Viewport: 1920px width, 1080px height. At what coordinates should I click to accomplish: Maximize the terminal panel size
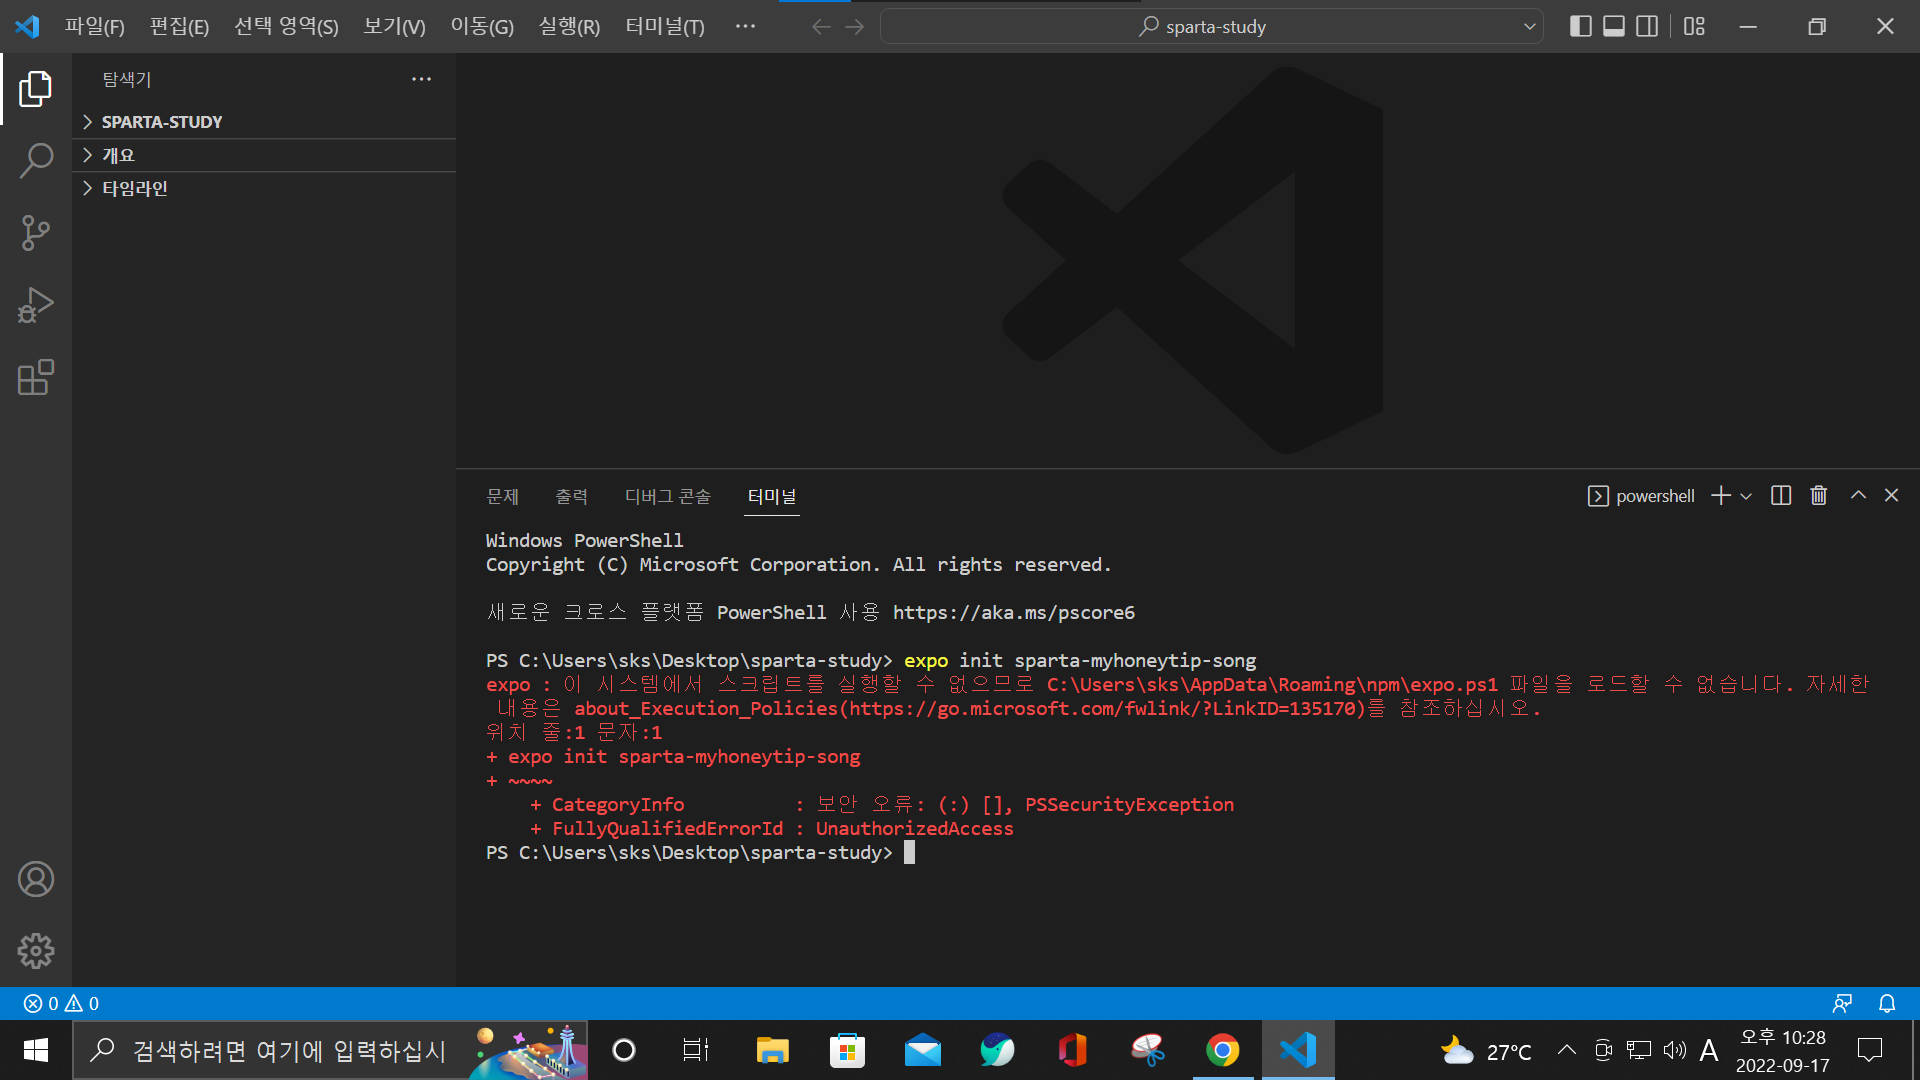click(1858, 496)
